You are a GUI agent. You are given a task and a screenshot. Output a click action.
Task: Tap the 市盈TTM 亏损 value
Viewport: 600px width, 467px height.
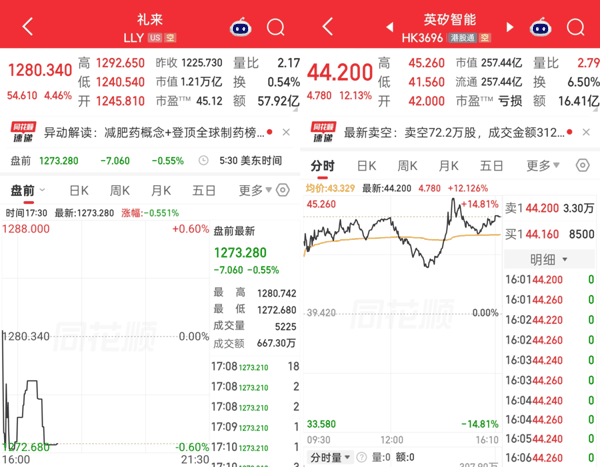coord(489,101)
